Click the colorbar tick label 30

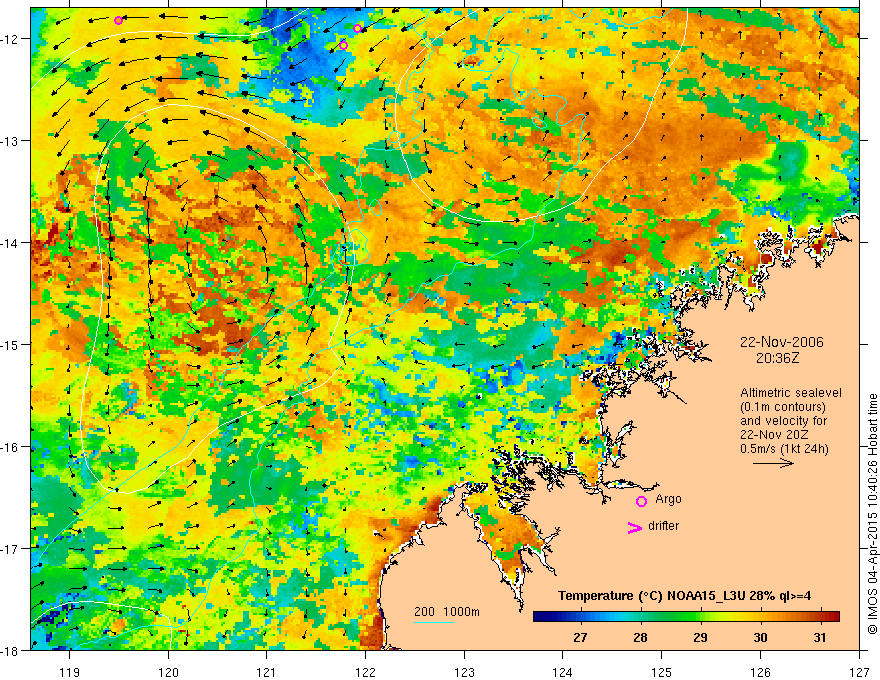(760, 637)
